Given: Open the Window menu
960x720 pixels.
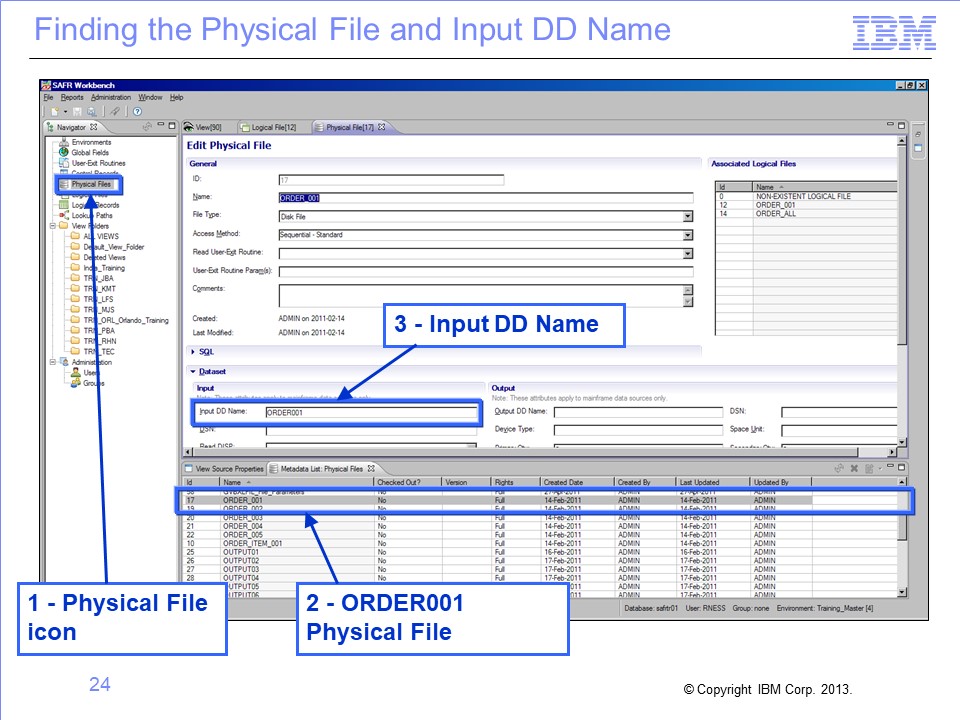Looking at the screenshot, I should (x=150, y=97).
